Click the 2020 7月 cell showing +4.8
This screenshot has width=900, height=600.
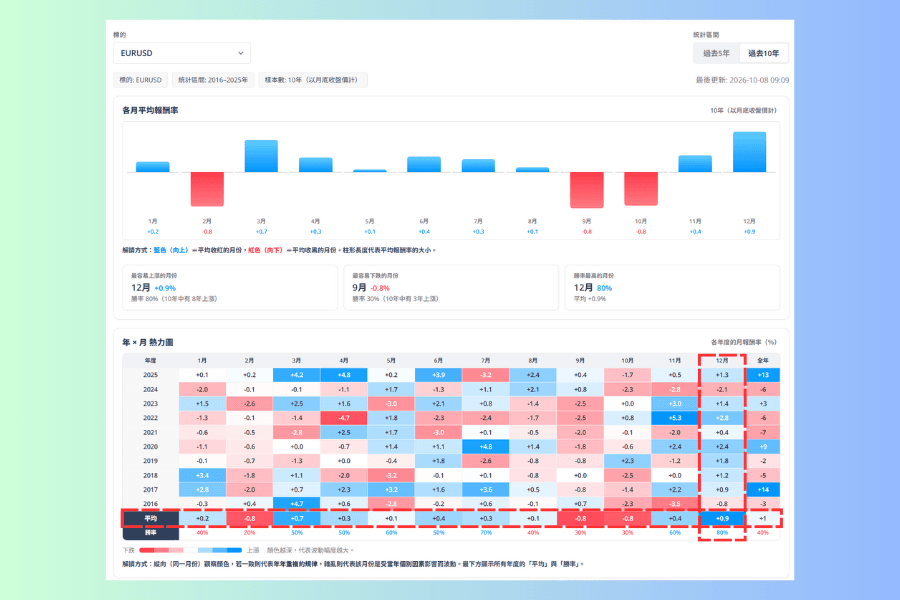click(x=486, y=447)
